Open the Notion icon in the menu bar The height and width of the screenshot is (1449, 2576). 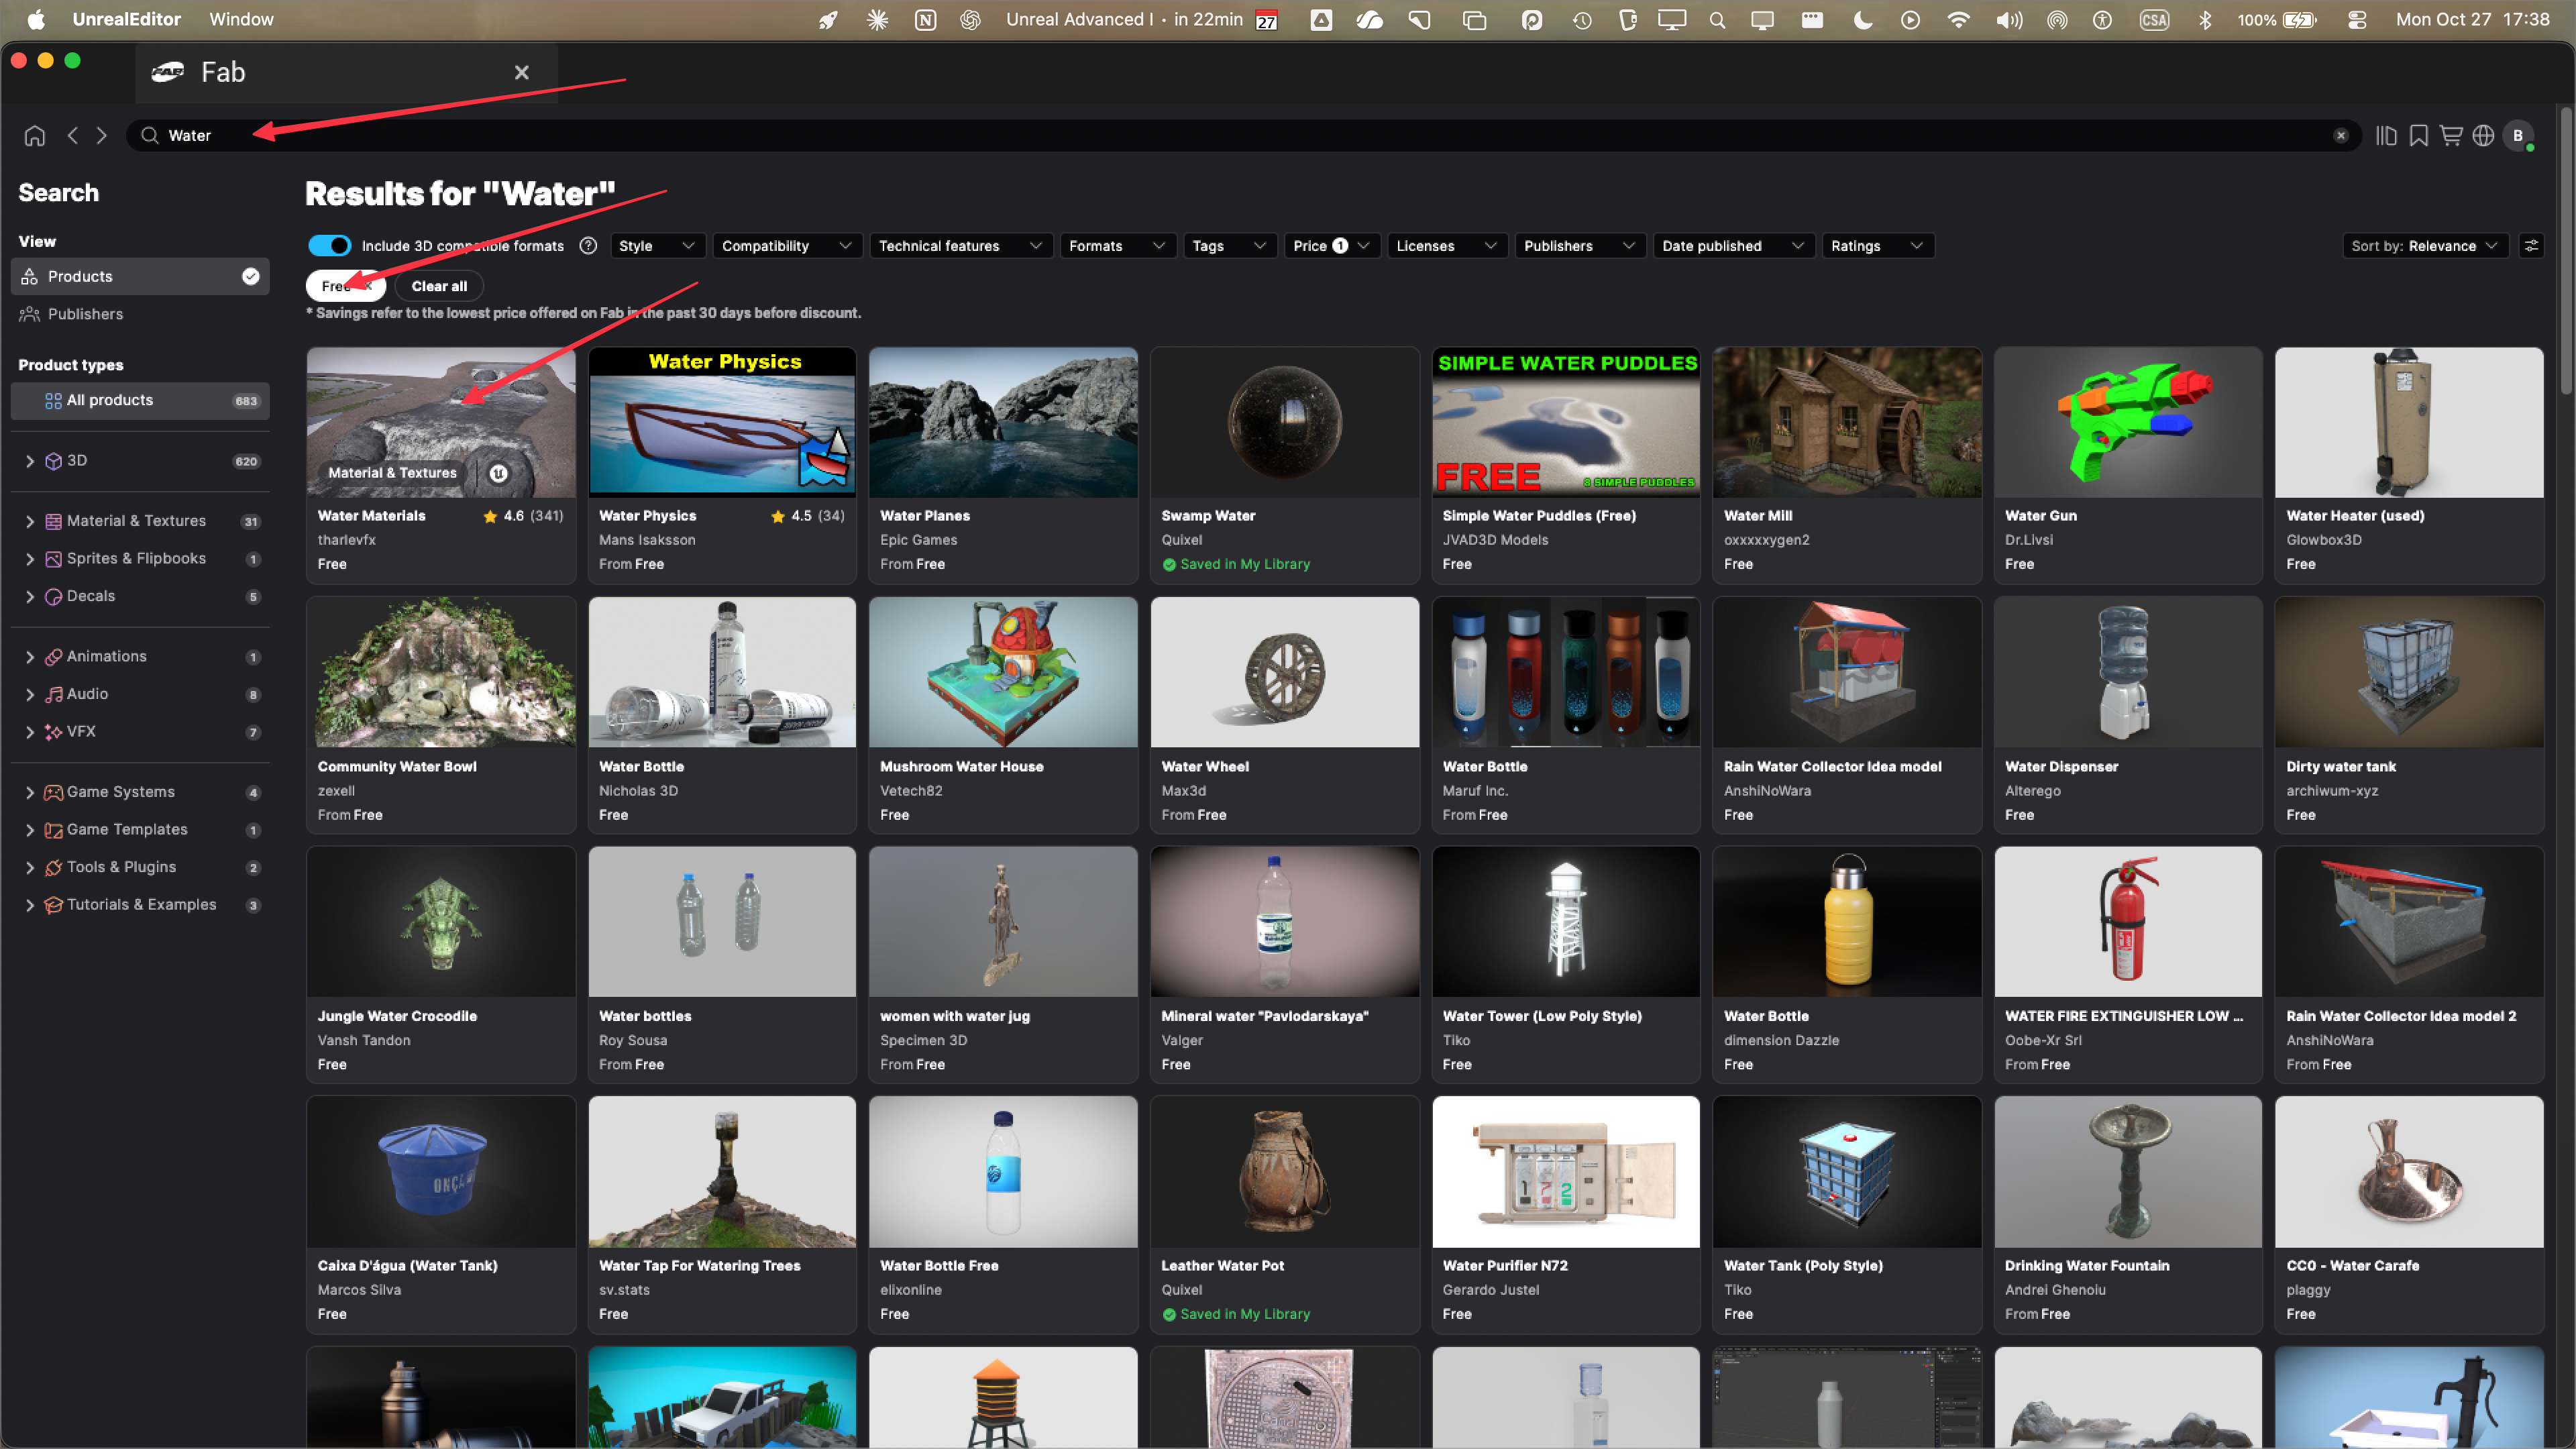(x=926, y=19)
